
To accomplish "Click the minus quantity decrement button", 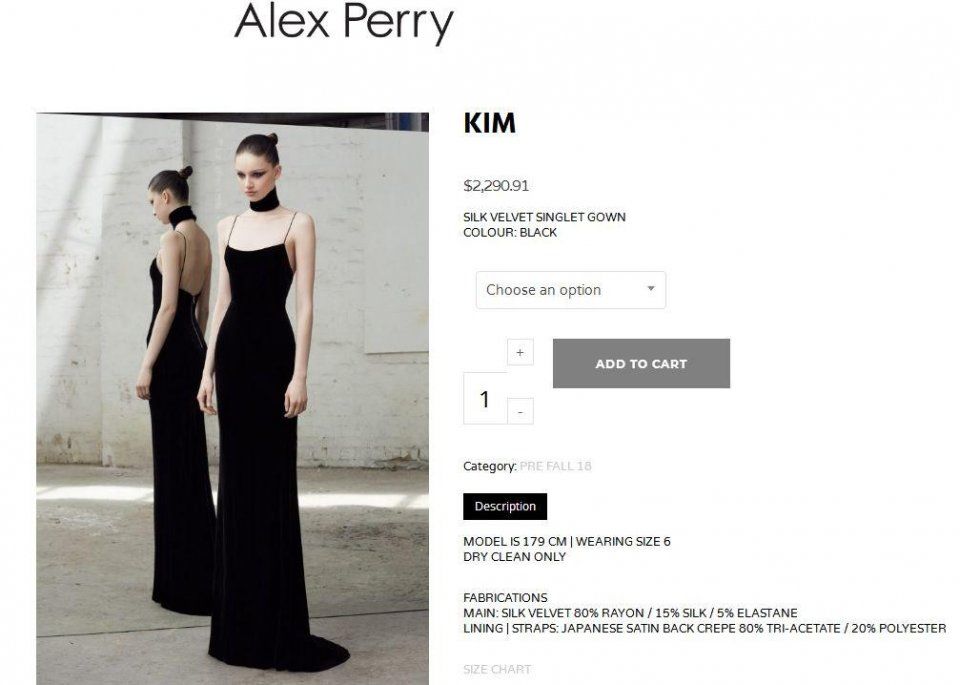I will (520, 411).
